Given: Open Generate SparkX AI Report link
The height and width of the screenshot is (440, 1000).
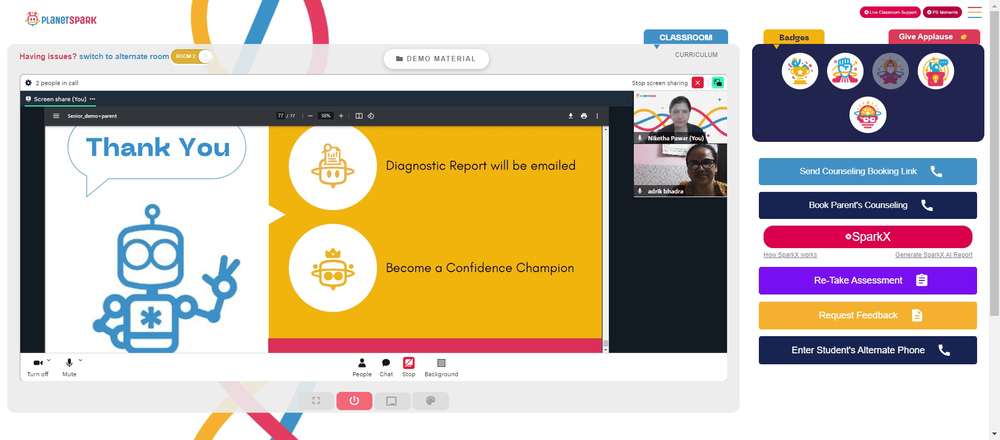Looking at the screenshot, I should [934, 255].
